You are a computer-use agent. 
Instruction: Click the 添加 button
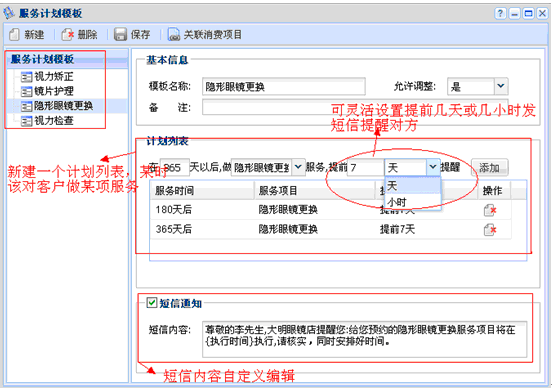coord(489,168)
